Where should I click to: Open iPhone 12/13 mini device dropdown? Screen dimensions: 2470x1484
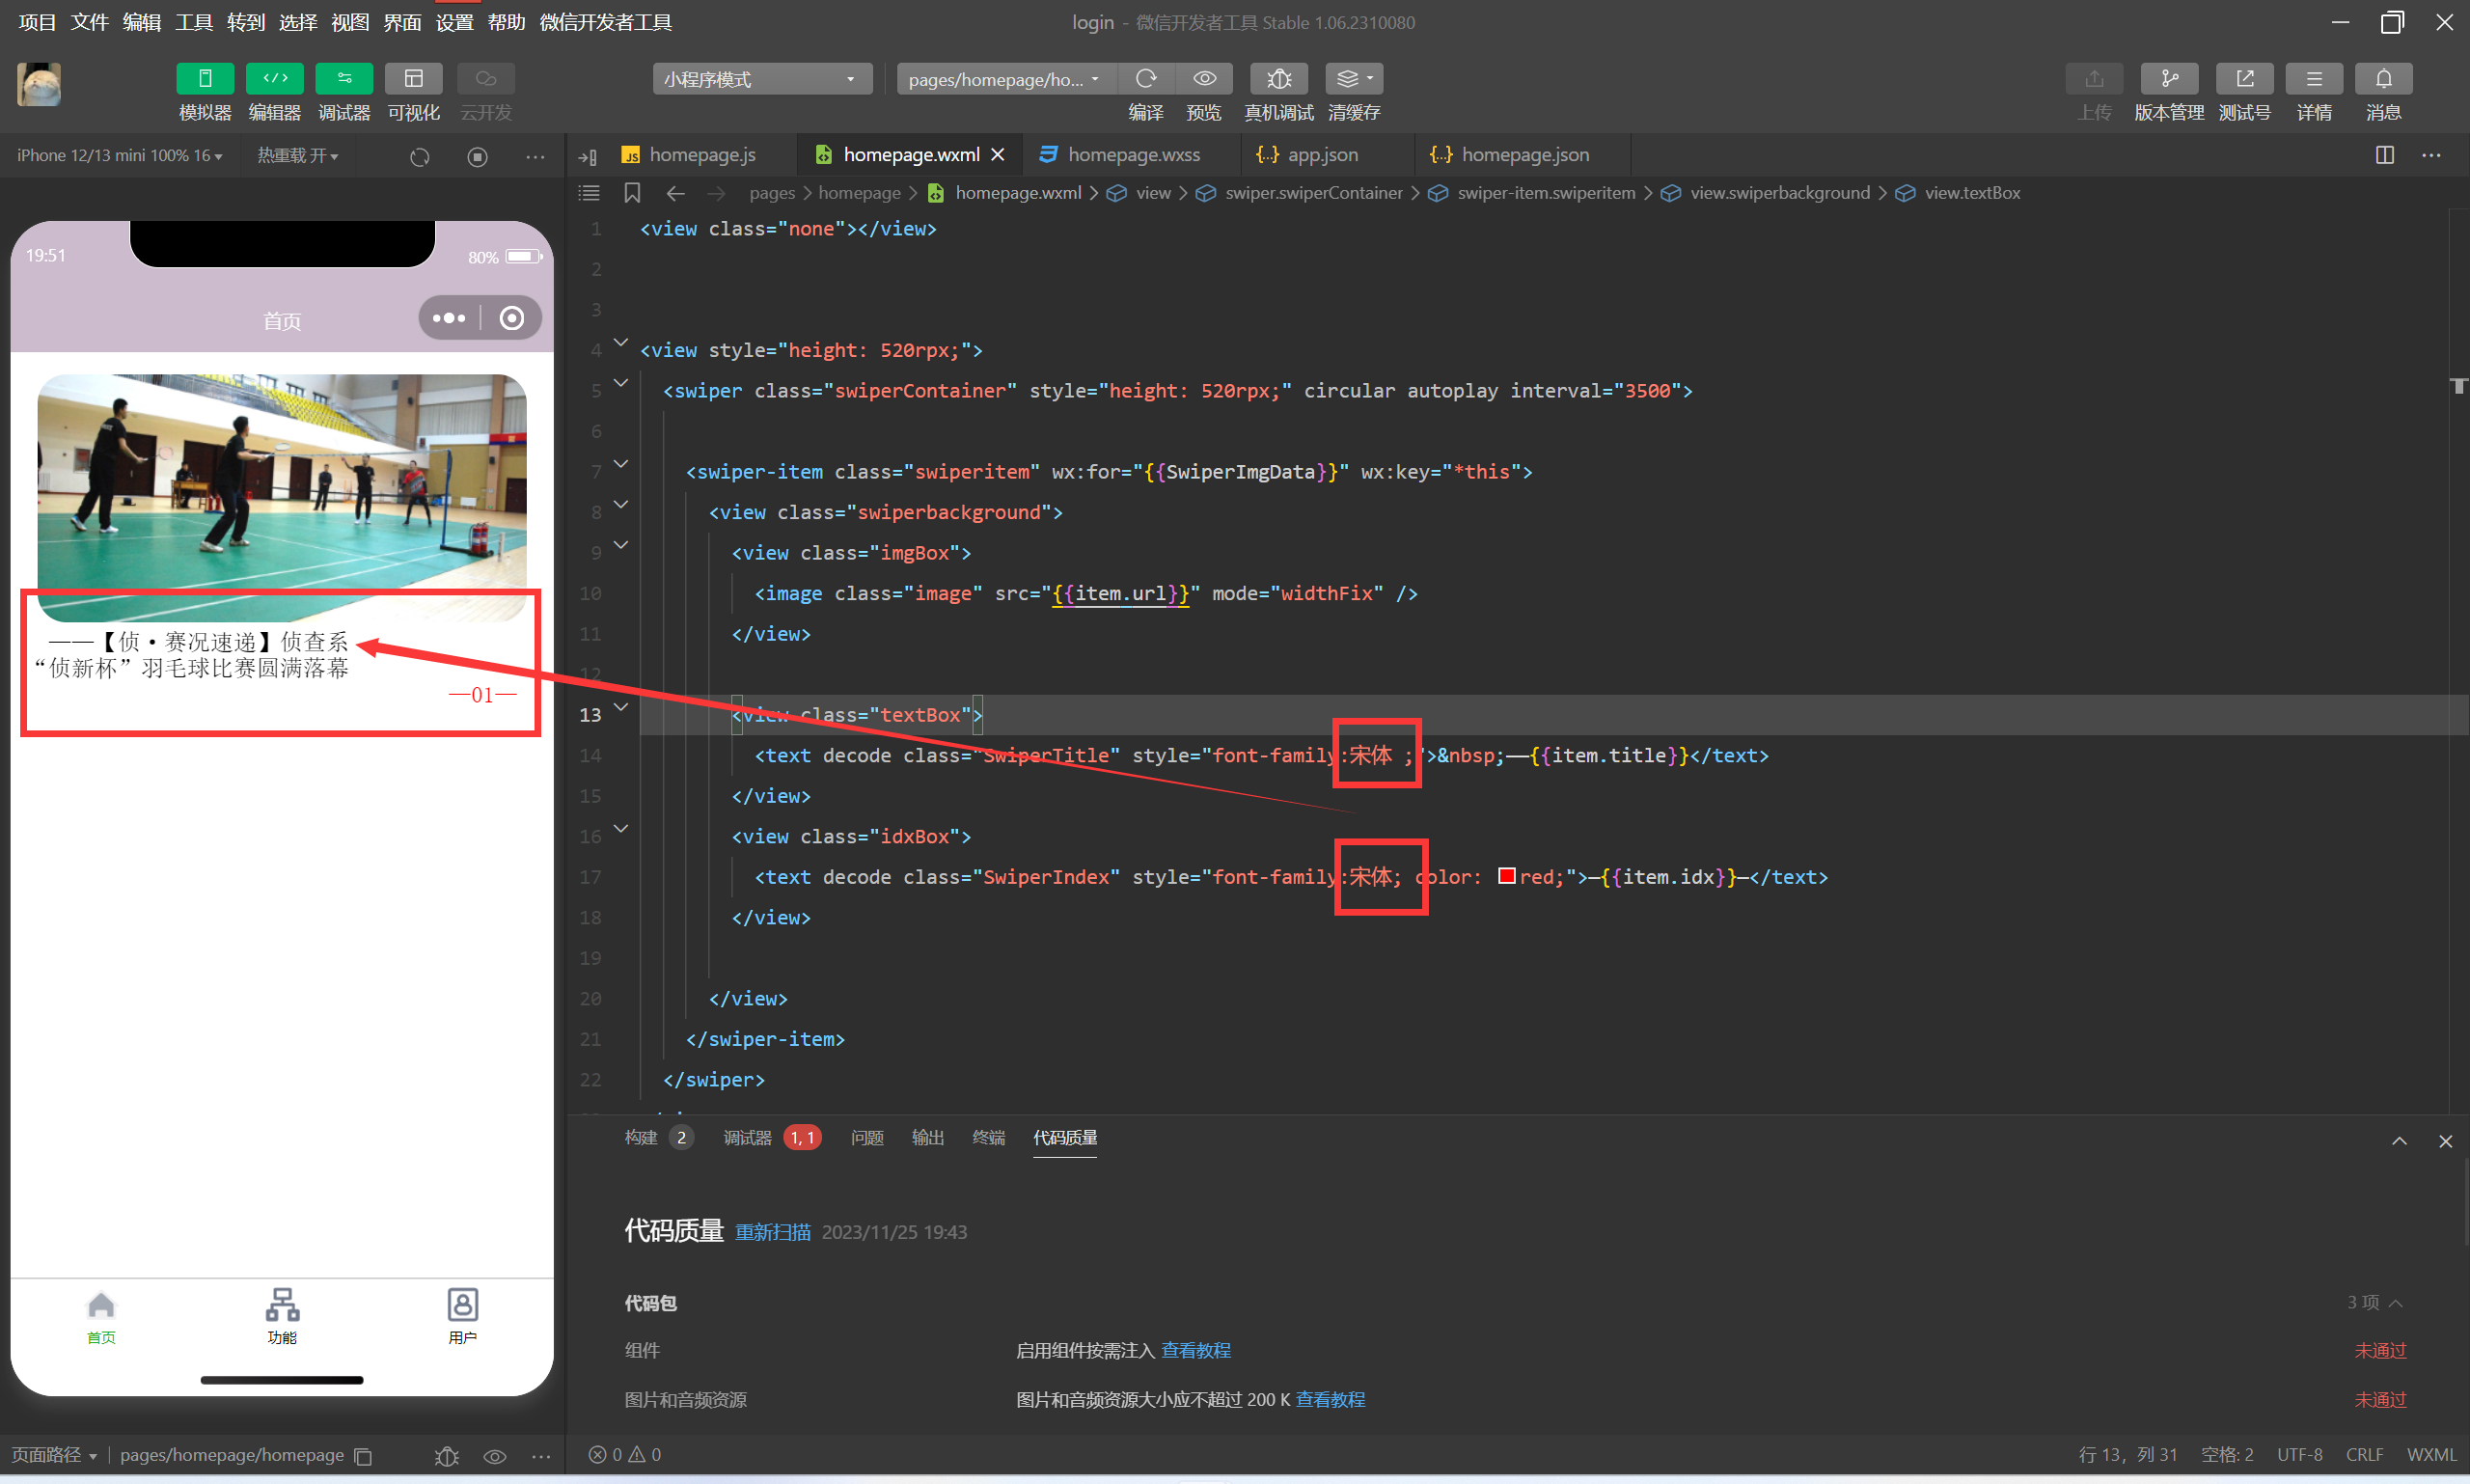pyautogui.click(x=119, y=156)
